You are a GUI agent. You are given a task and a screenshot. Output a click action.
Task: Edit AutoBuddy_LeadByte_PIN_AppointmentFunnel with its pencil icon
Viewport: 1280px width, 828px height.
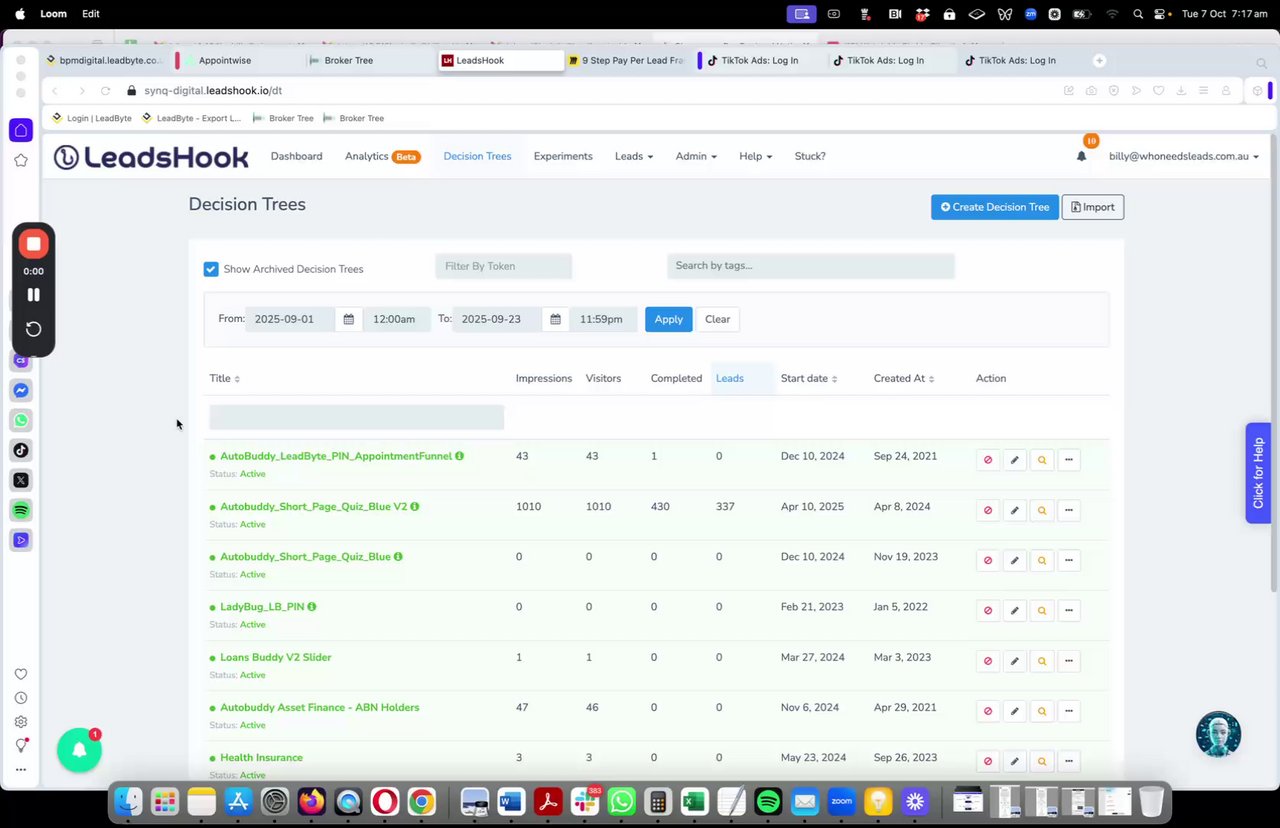pyautogui.click(x=1015, y=460)
